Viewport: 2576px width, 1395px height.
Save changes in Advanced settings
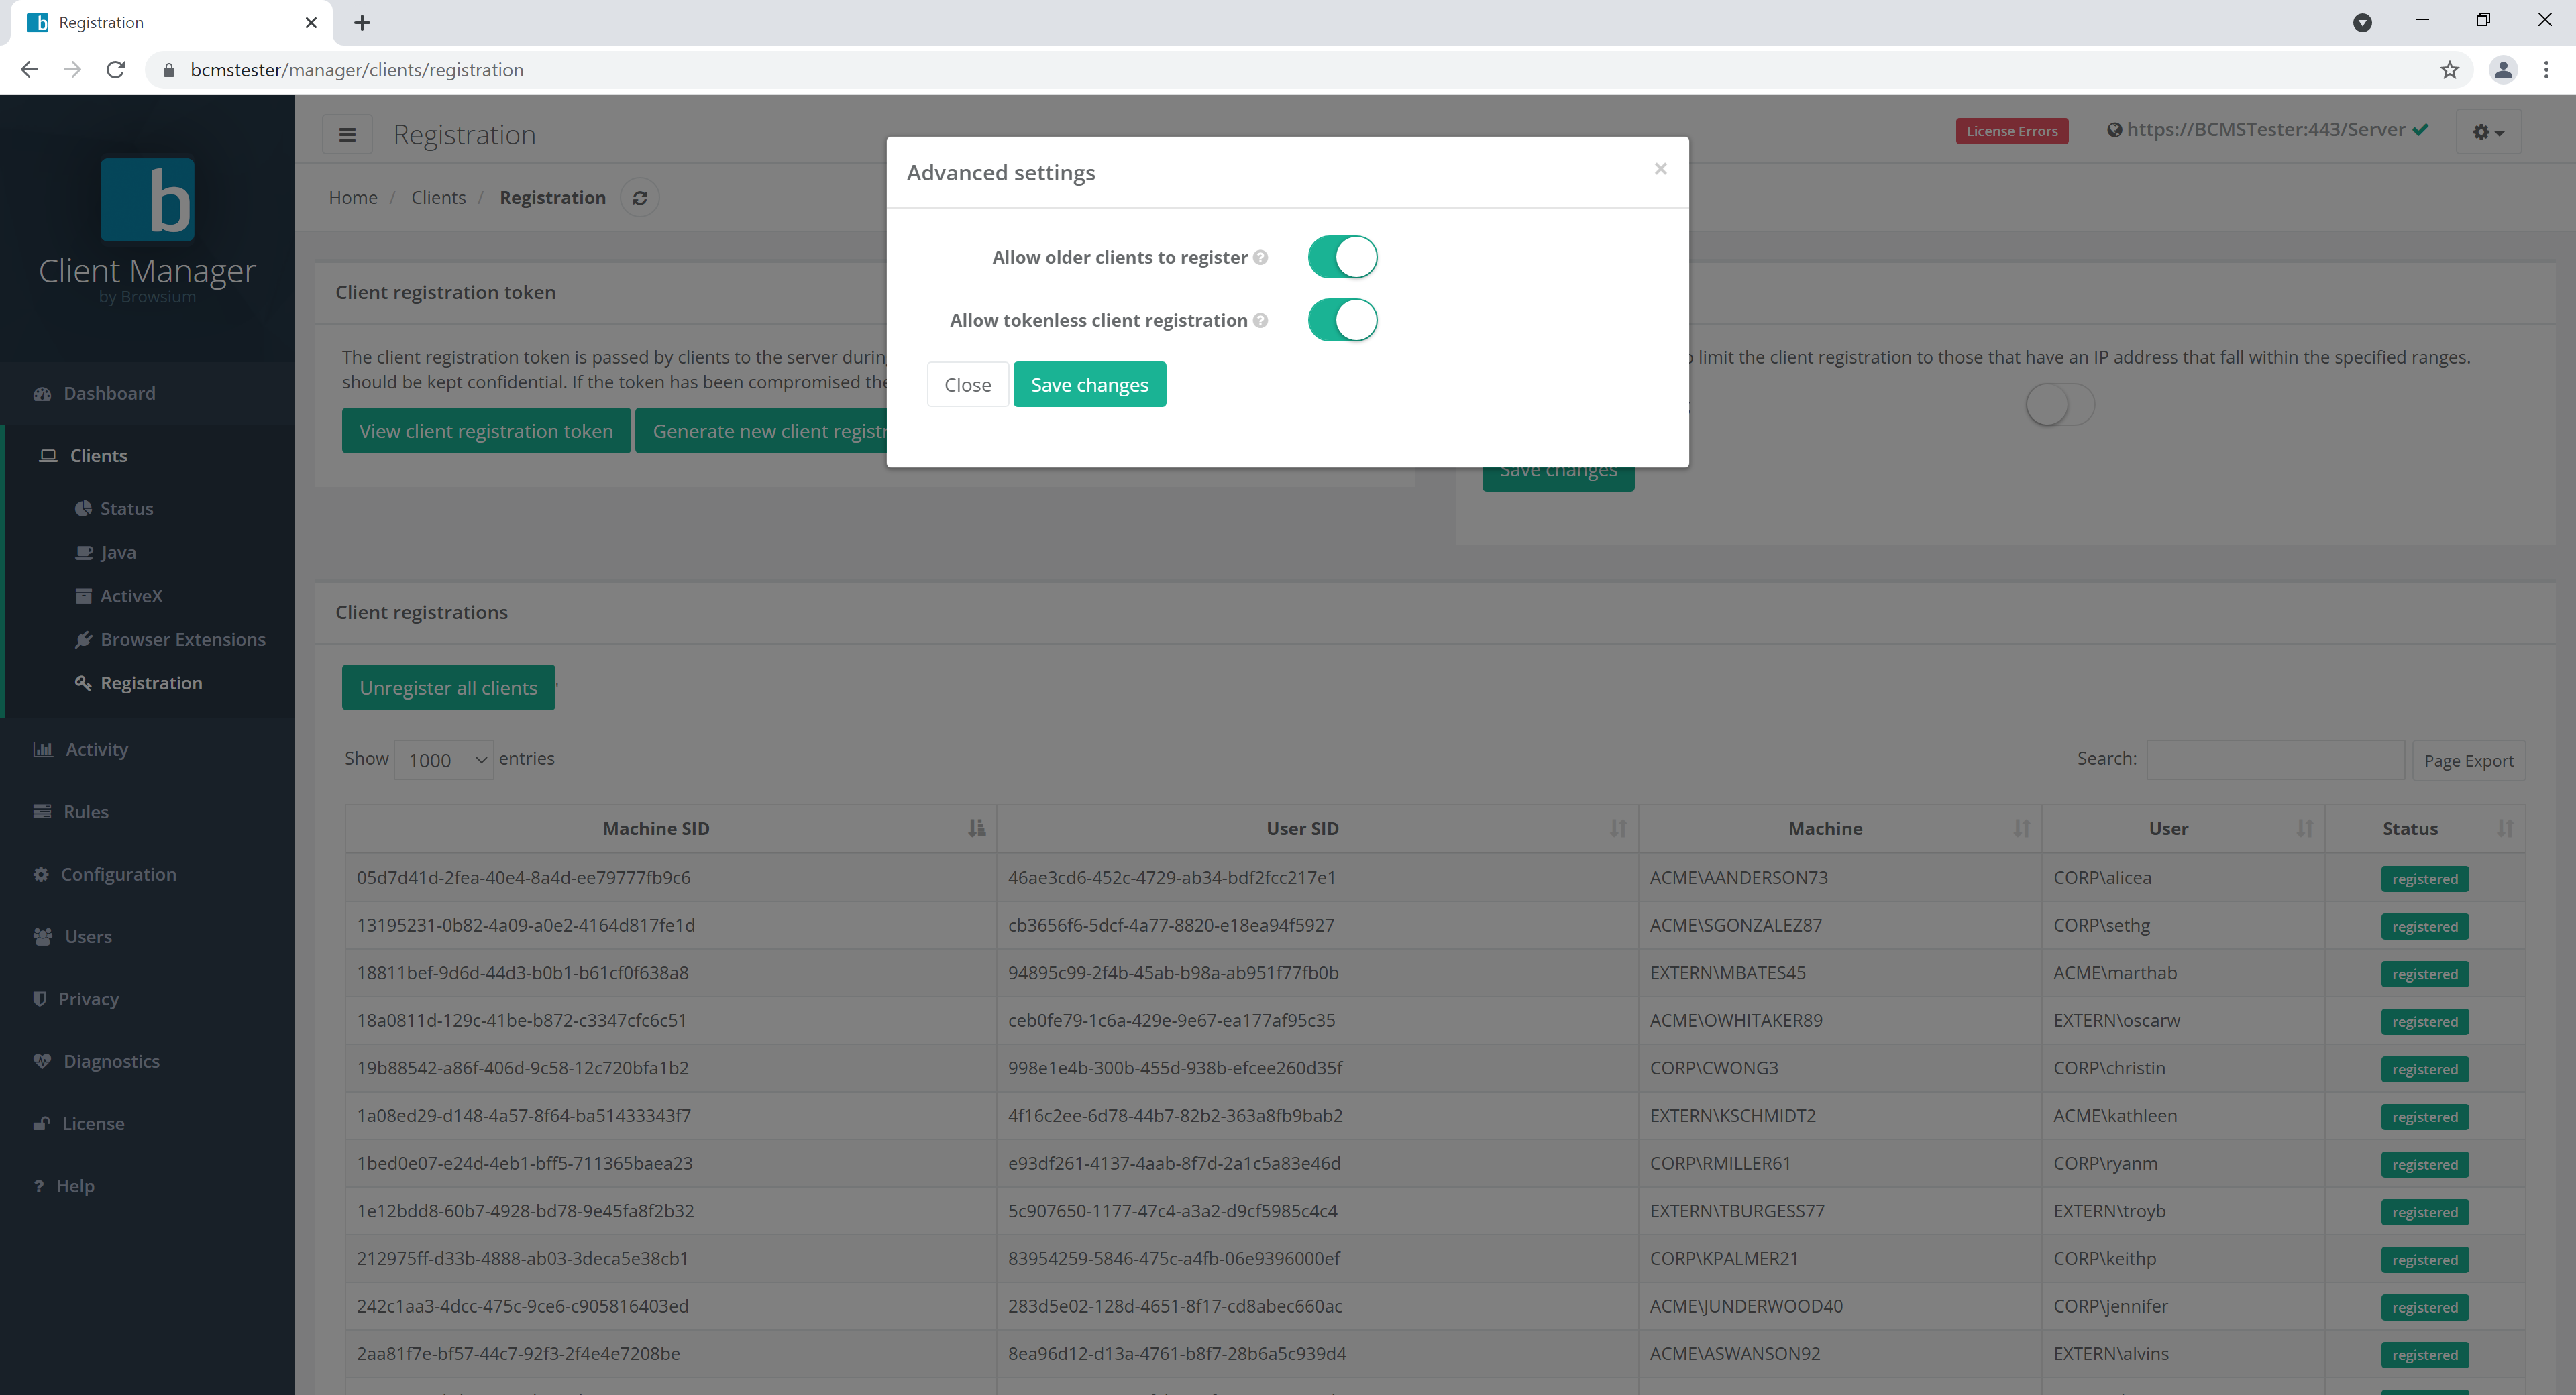[1089, 384]
